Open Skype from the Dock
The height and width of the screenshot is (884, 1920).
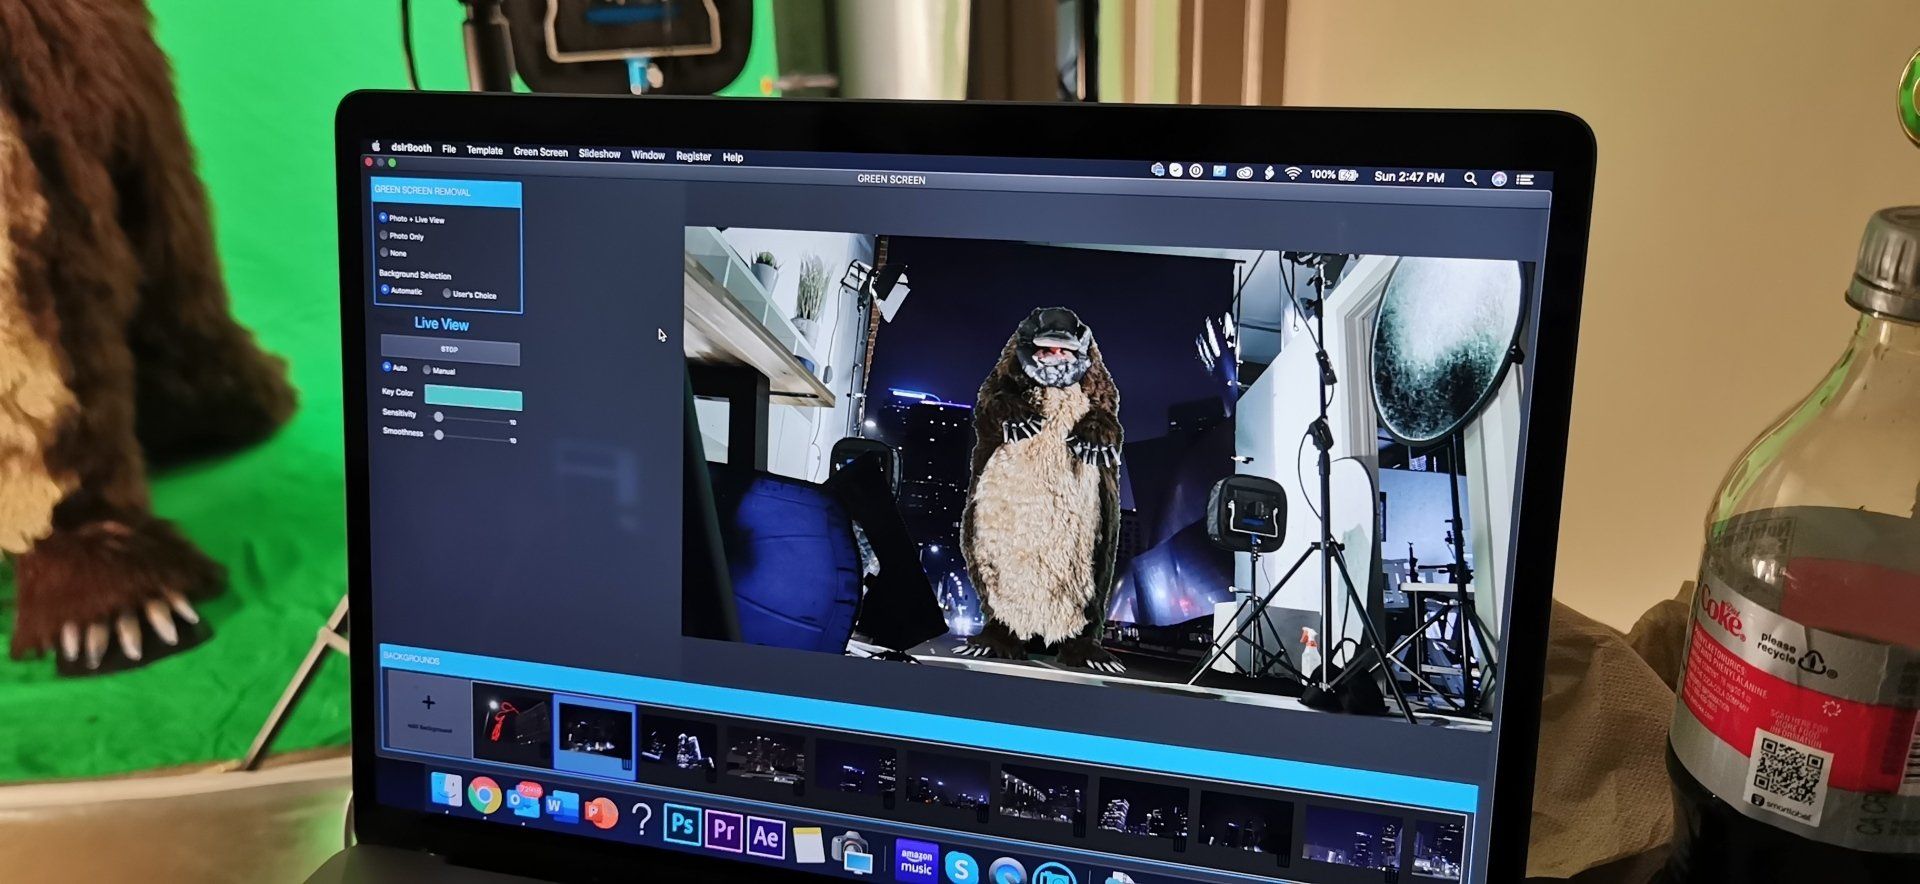click(x=961, y=868)
